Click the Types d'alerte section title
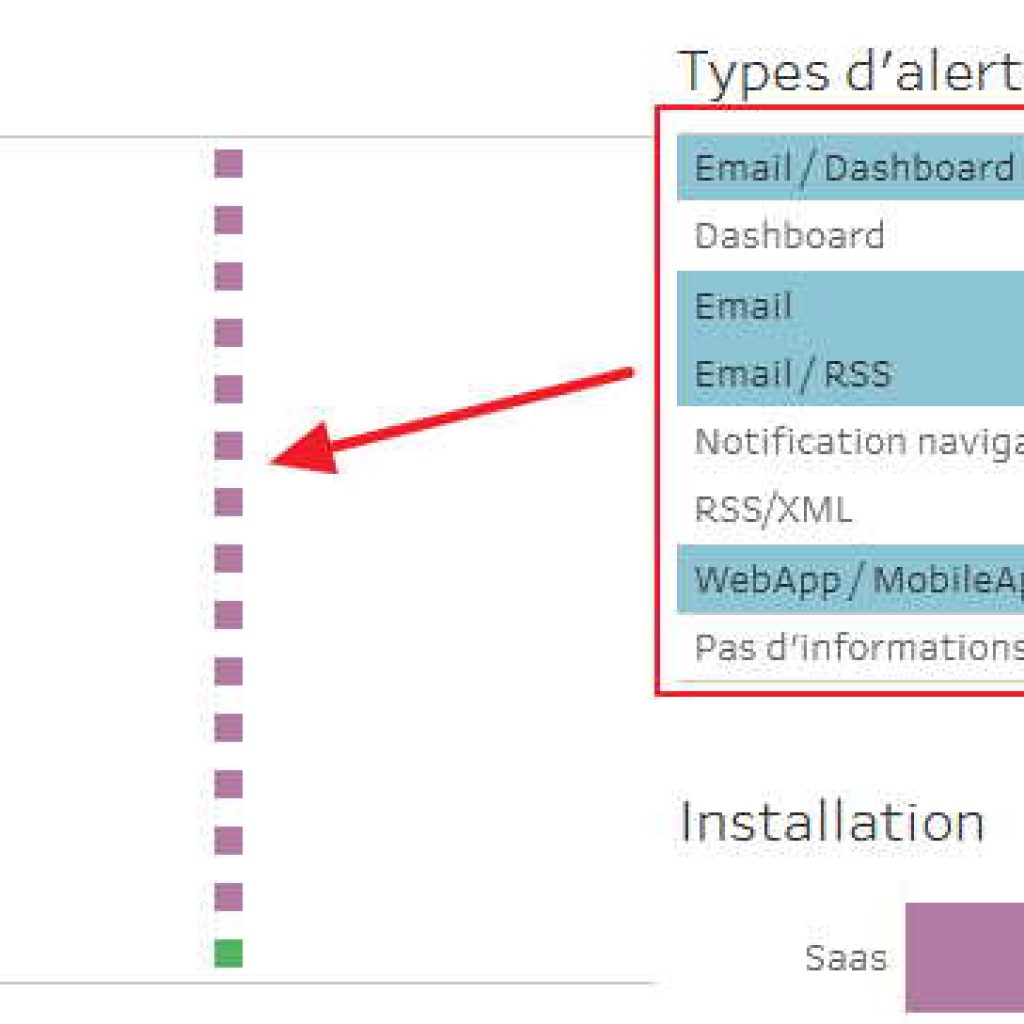The width and height of the screenshot is (1024, 1024). [850, 72]
